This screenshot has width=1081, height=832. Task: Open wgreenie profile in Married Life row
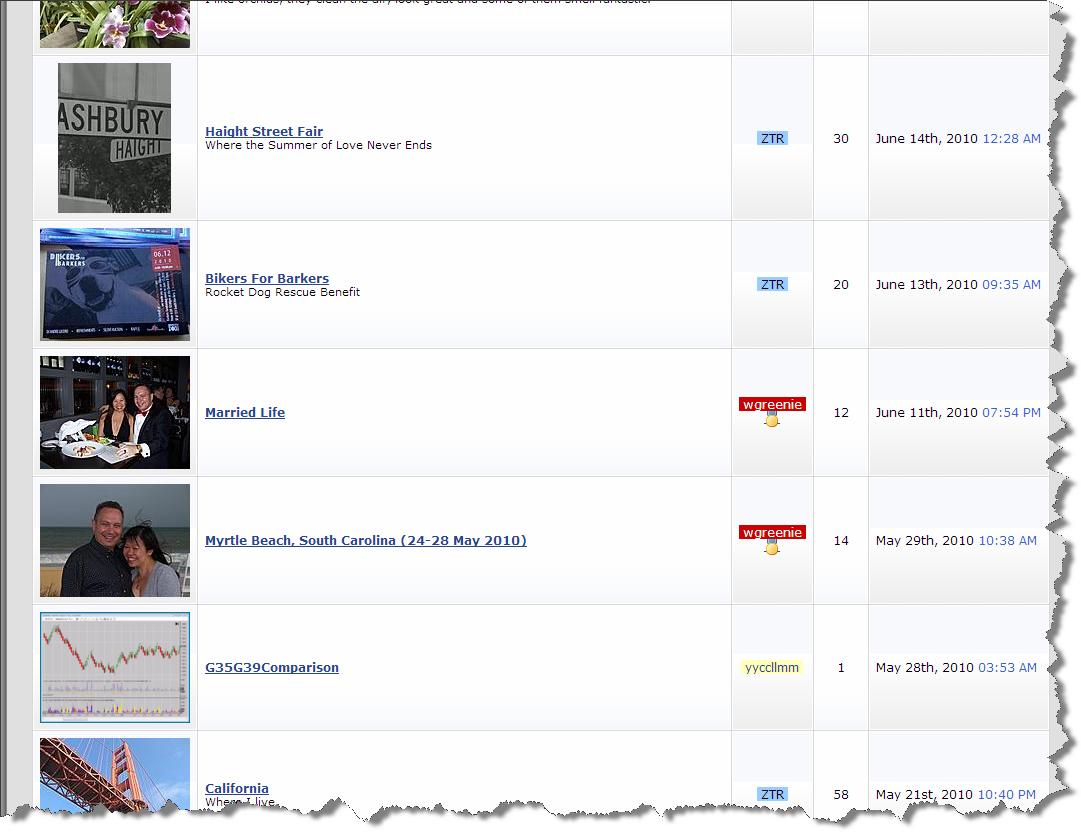(772, 405)
